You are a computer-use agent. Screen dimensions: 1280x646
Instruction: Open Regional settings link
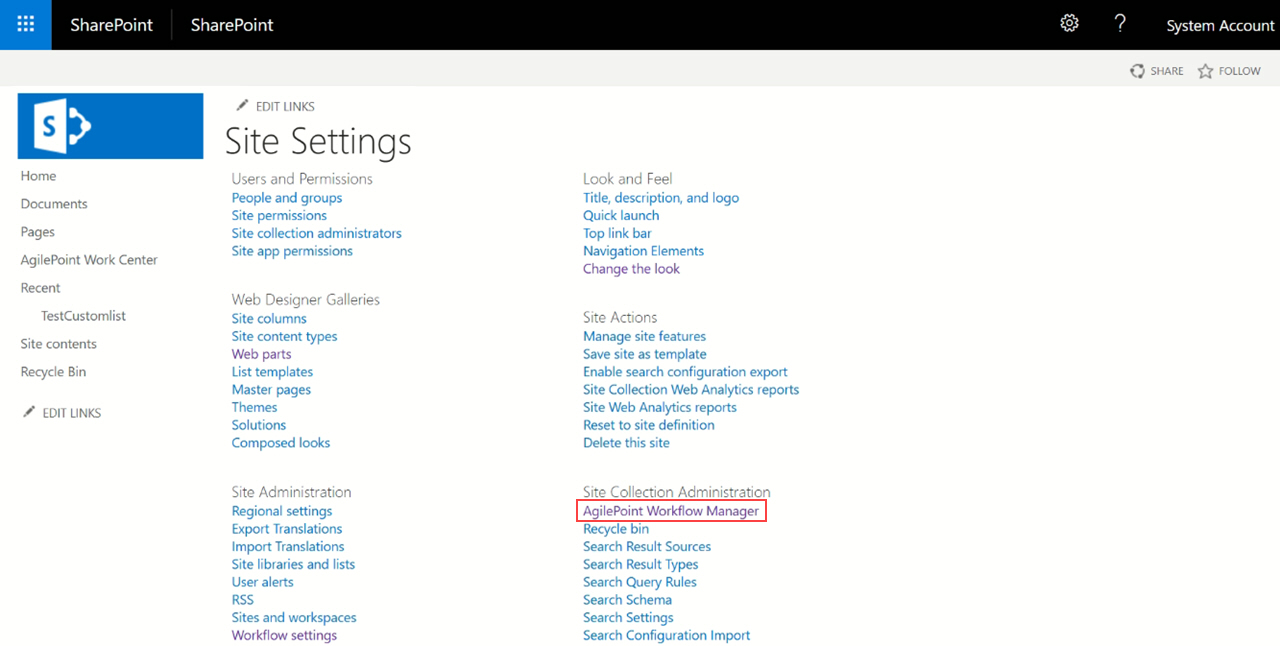(x=282, y=511)
